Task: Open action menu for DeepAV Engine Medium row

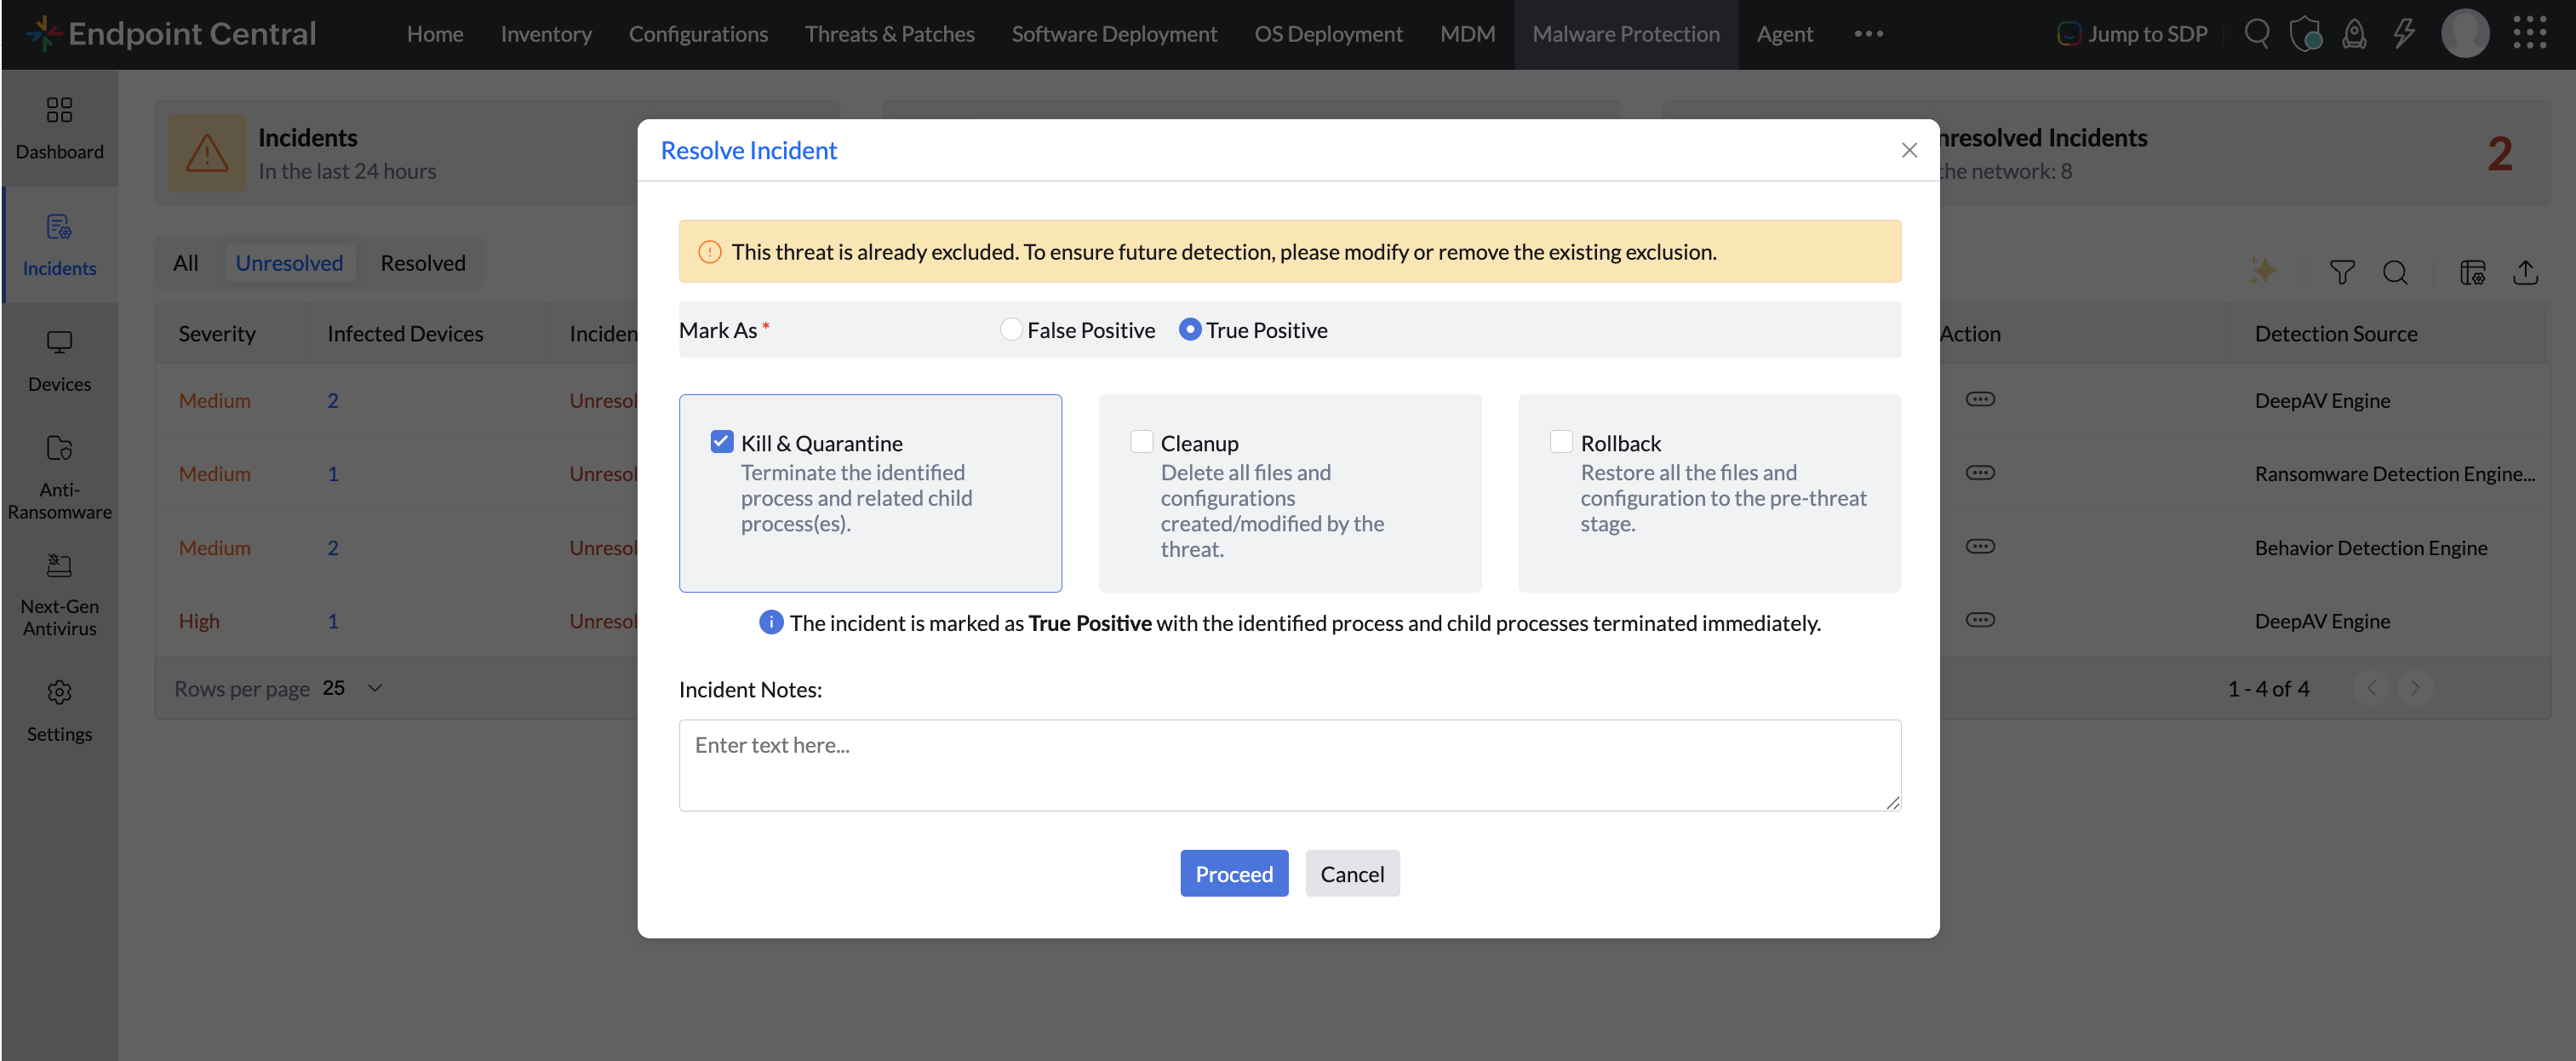Action: (x=1980, y=399)
